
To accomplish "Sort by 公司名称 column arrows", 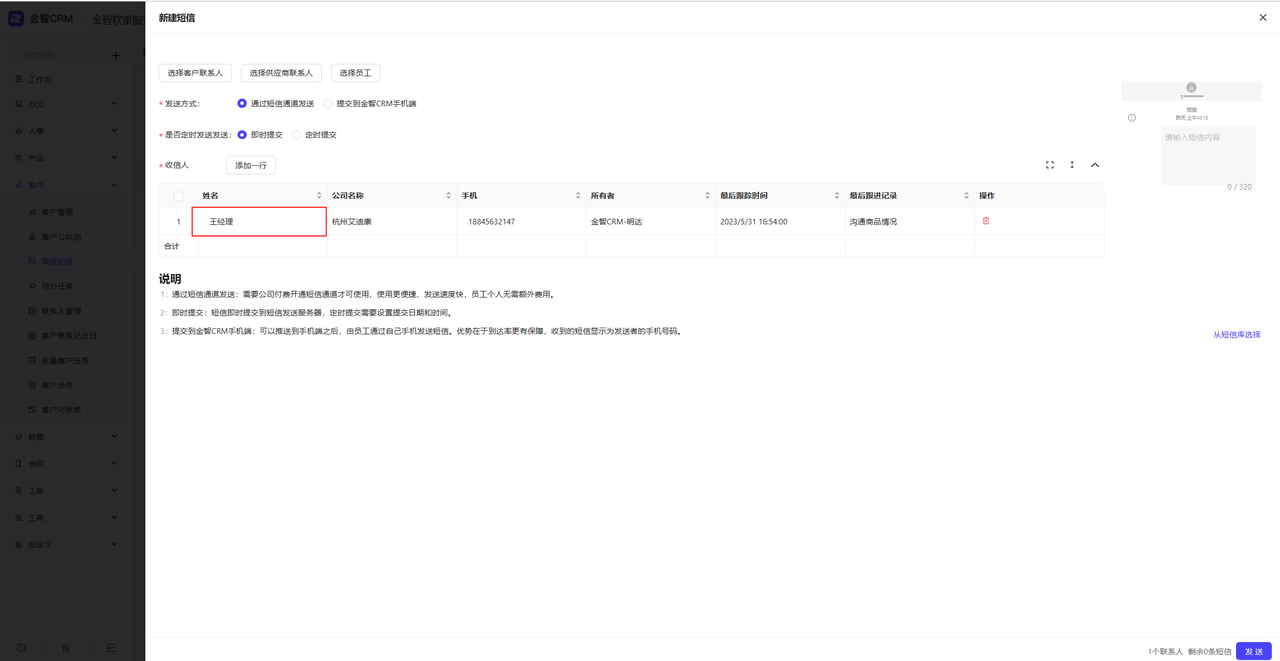I will click(x=448, y=195).
